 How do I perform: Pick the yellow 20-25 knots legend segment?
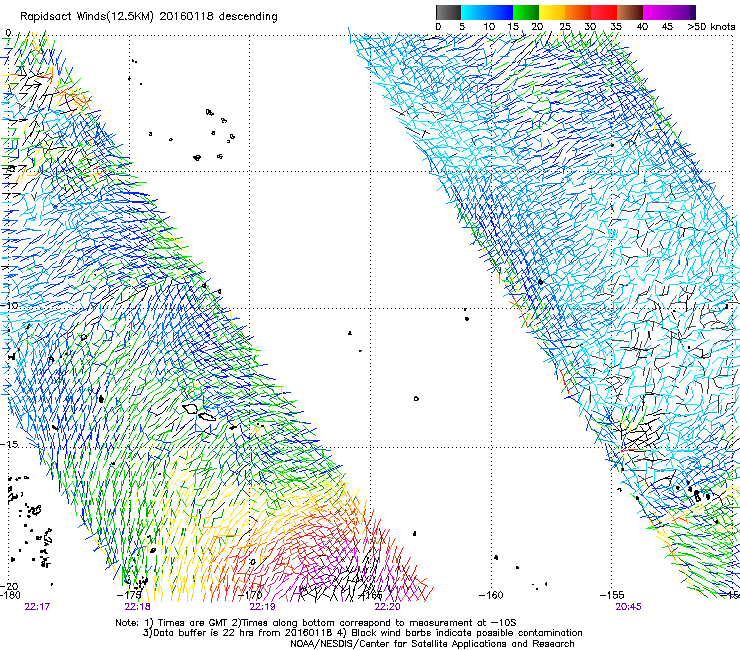552,12
